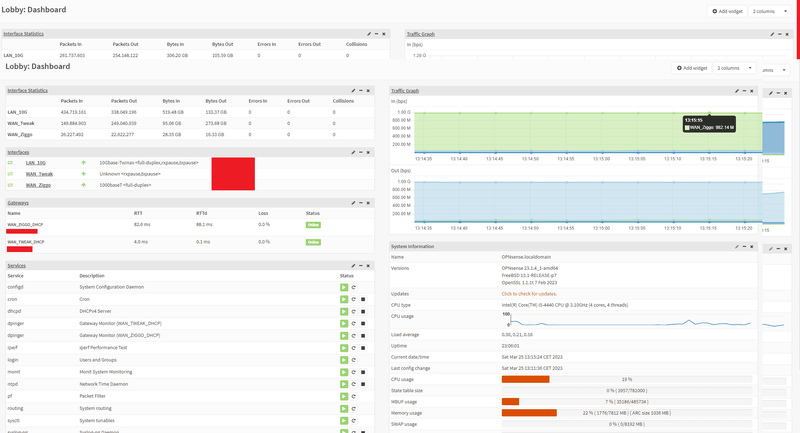Remove the Gateways widget

[x=368, y=203]
